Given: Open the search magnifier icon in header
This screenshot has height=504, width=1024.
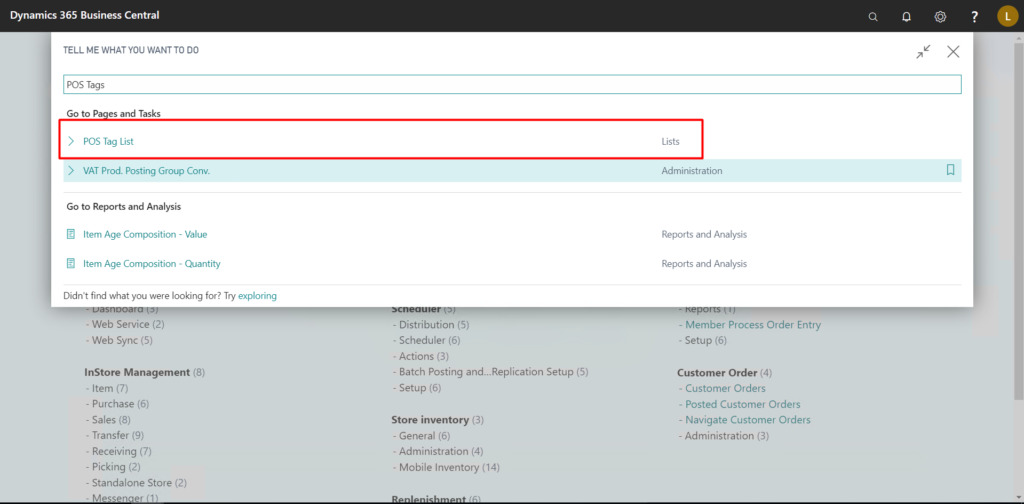Looking at the screenshot, I should (872, 16).
